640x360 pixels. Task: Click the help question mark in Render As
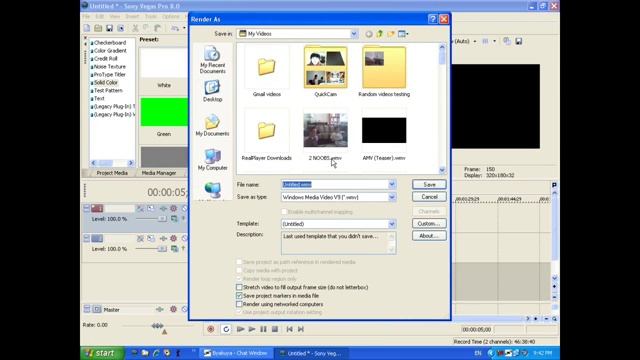[x=433, y=19]
